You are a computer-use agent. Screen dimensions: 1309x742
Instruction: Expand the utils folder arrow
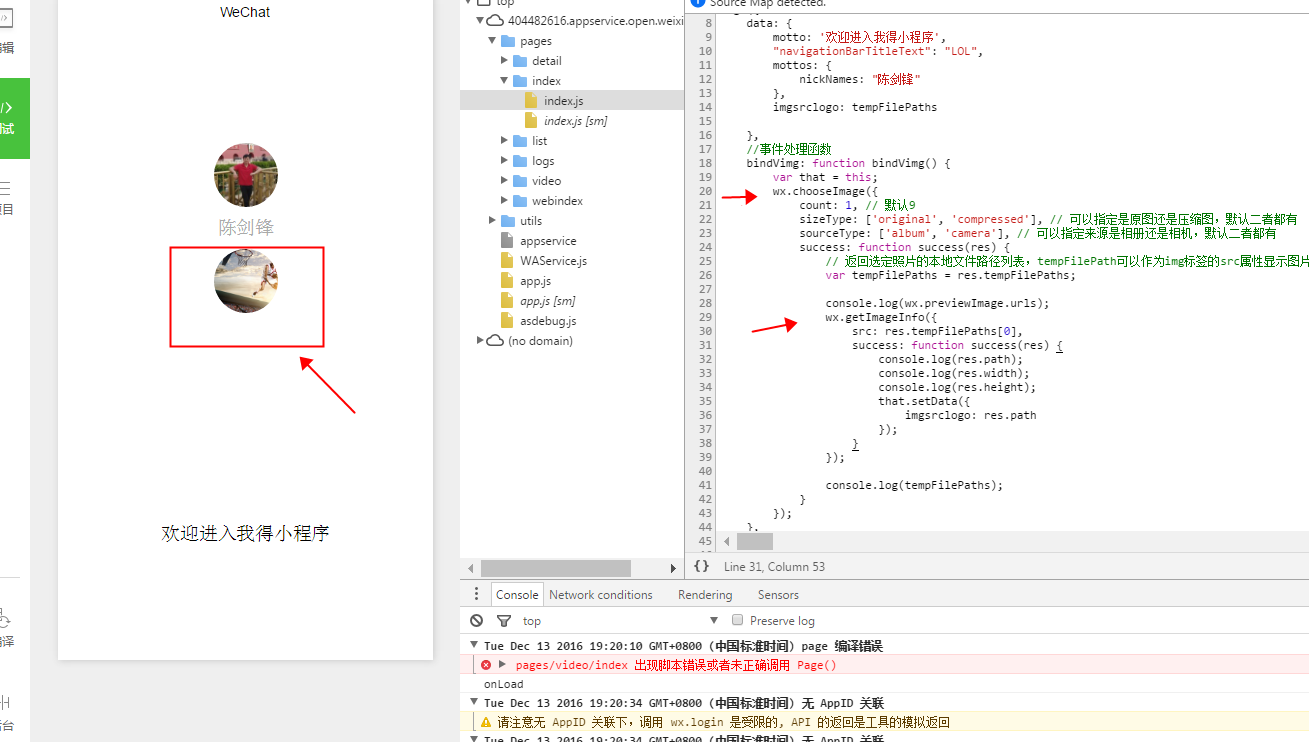click(x=492, y=221)
